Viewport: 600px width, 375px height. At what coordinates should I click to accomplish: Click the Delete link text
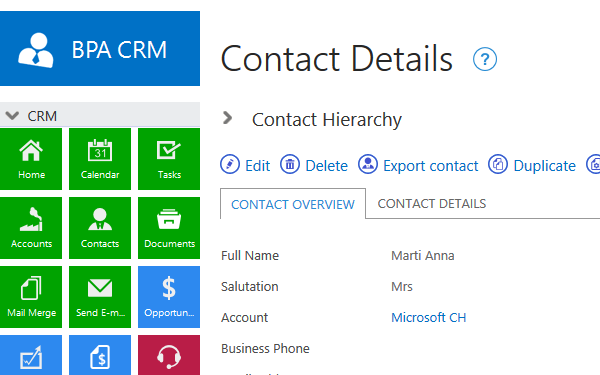pos(326,166)
